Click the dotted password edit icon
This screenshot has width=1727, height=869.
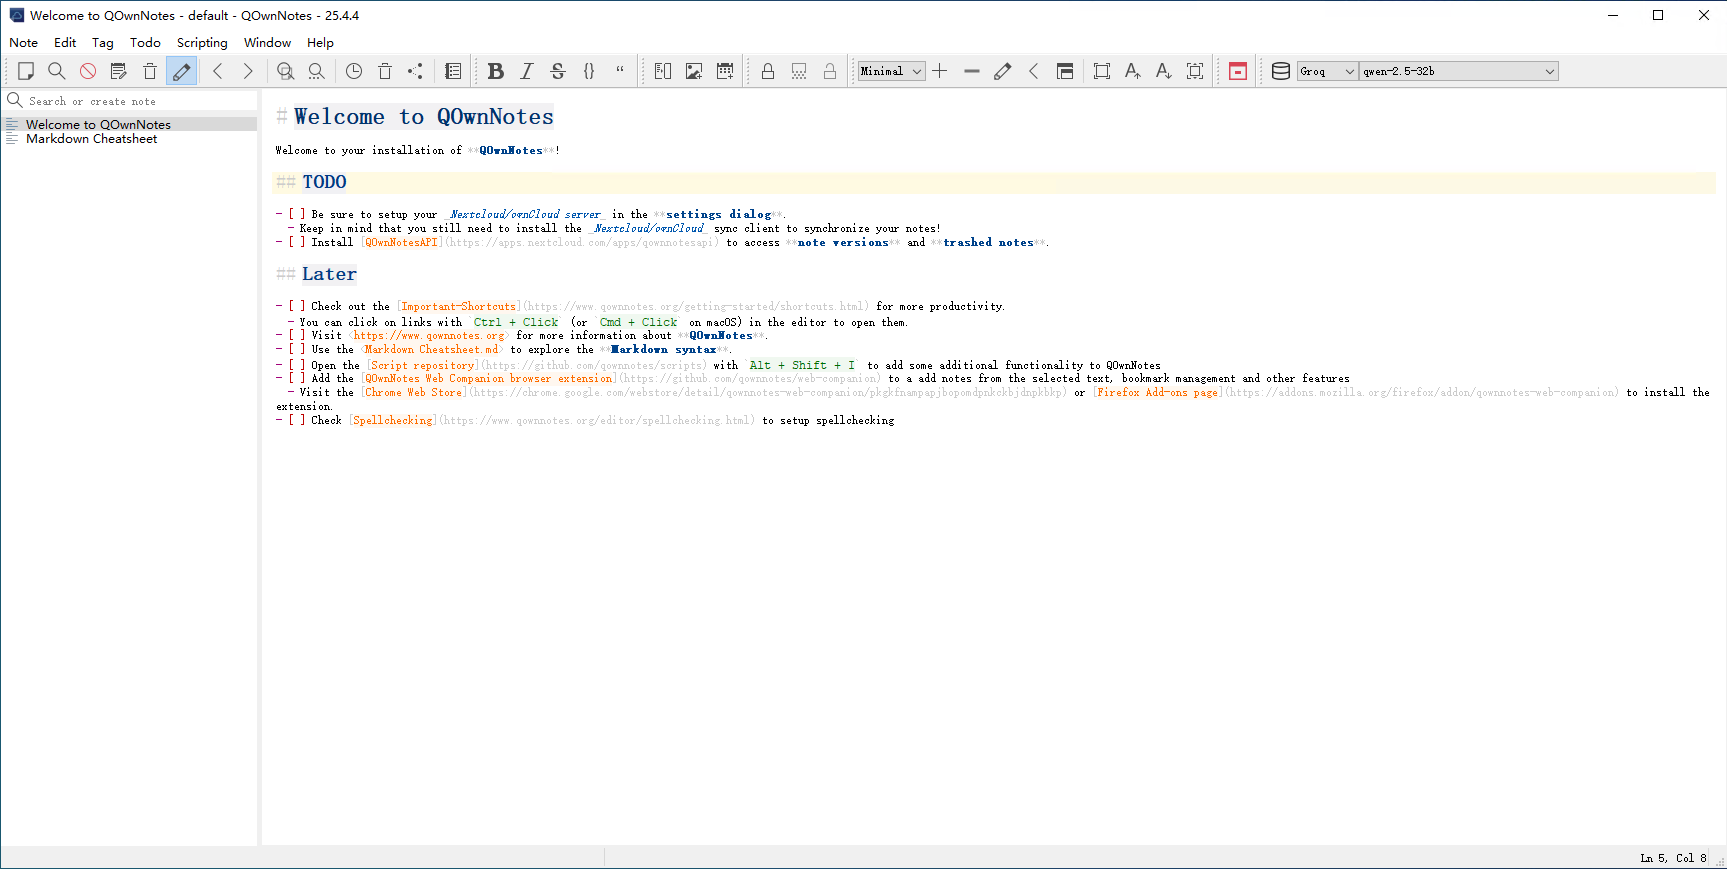pyautogui.click(x=799, y=71)
